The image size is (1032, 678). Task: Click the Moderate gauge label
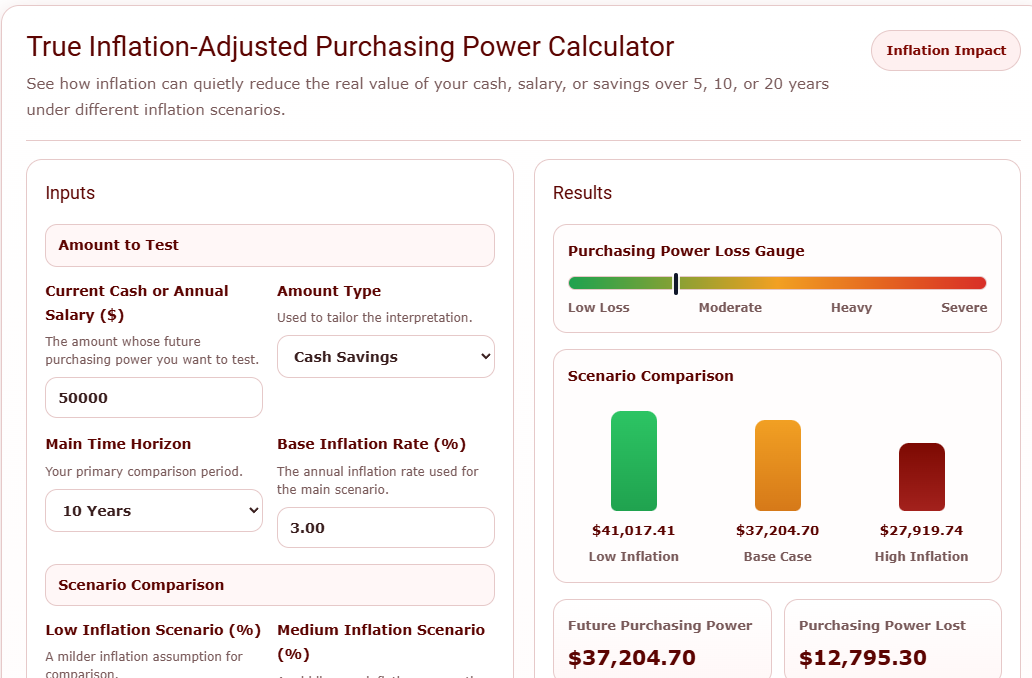click(730, 307)
